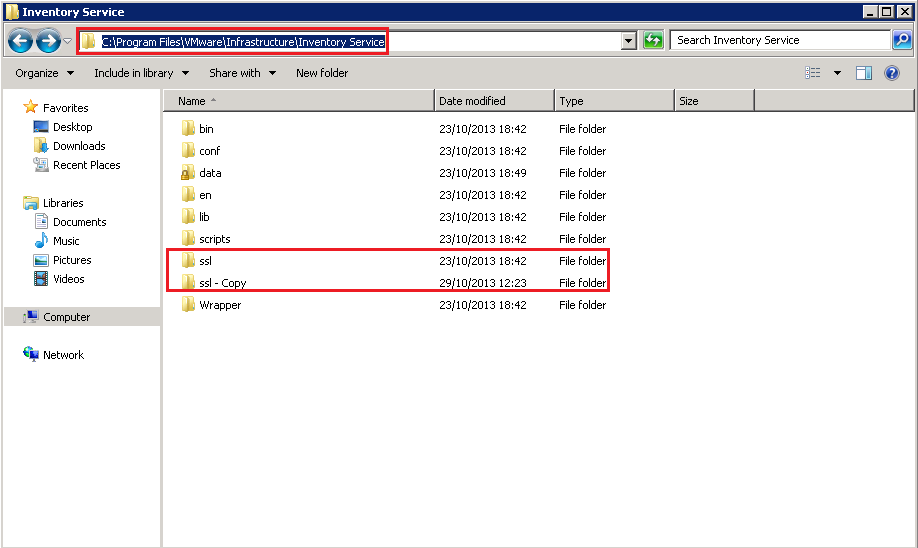The image size is (918, 548).
Task: Click the search magnifier icon
Action: click(x=901, y=41)
